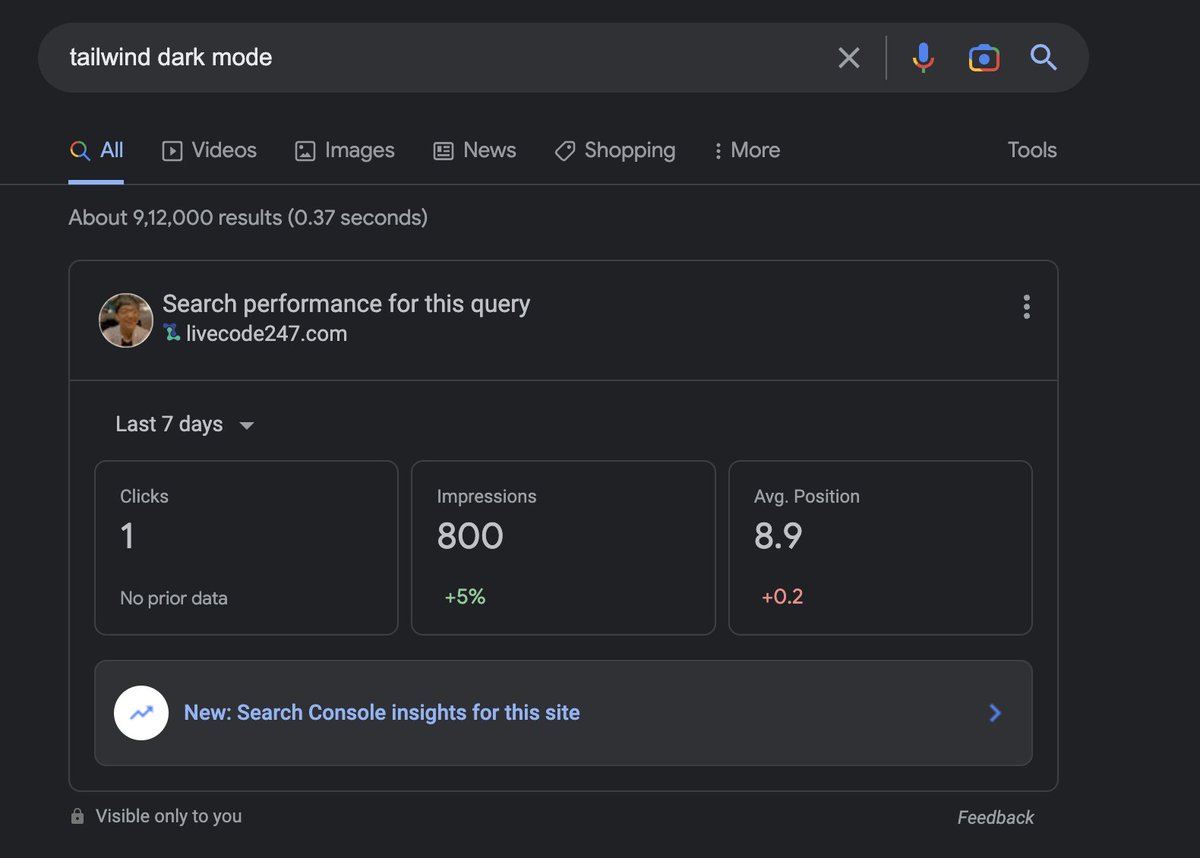Open the Avg. Position metric card
Image resolution: width=1200 pixels, height=858 pixels.
[880, 547]
